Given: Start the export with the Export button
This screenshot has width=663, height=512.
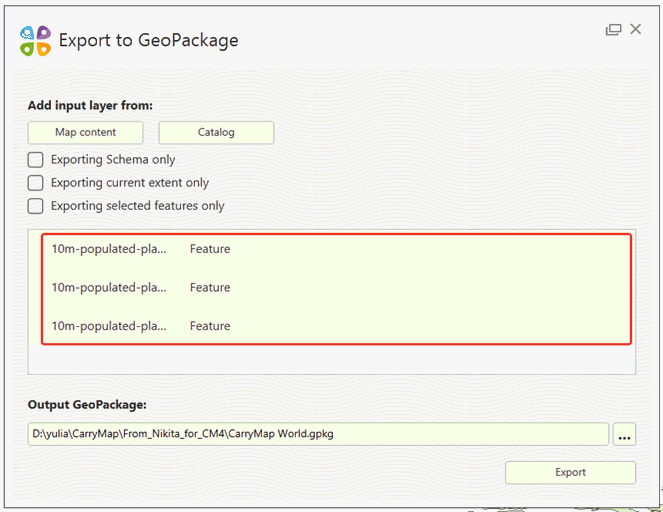Looking at the screenshot, I should (570, 472).
